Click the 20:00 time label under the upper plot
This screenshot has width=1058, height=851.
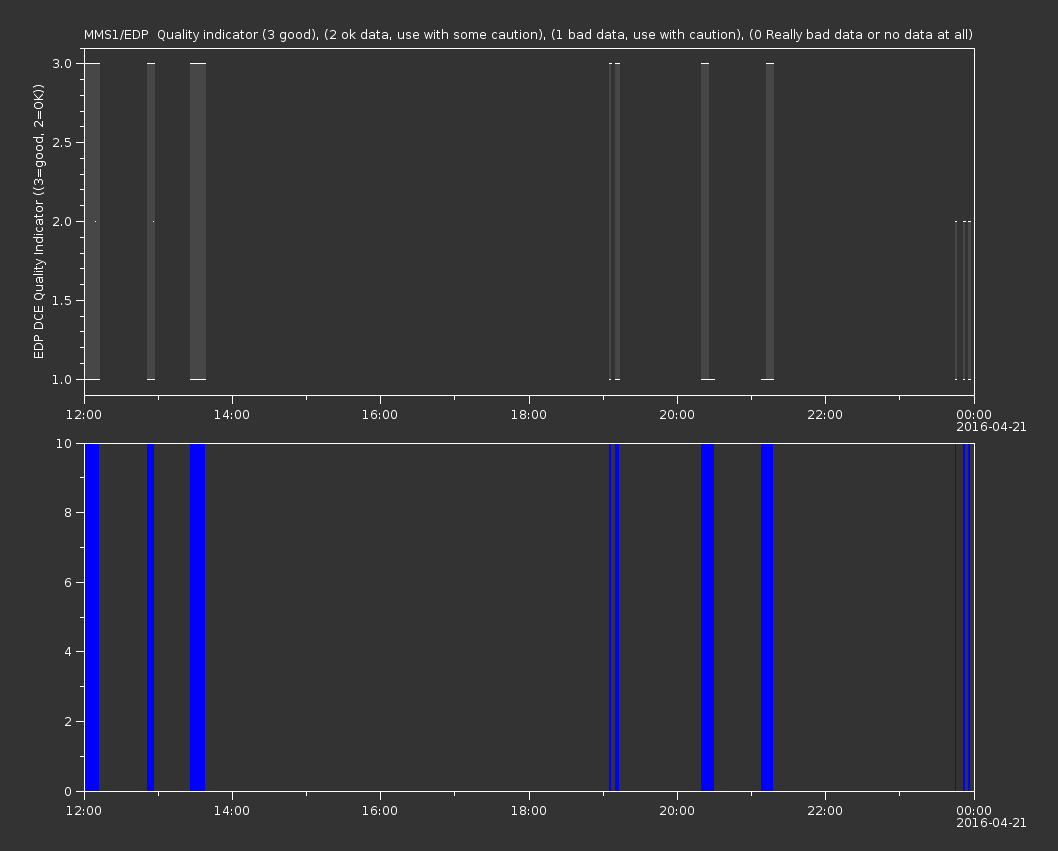click(x=677, y=414)
